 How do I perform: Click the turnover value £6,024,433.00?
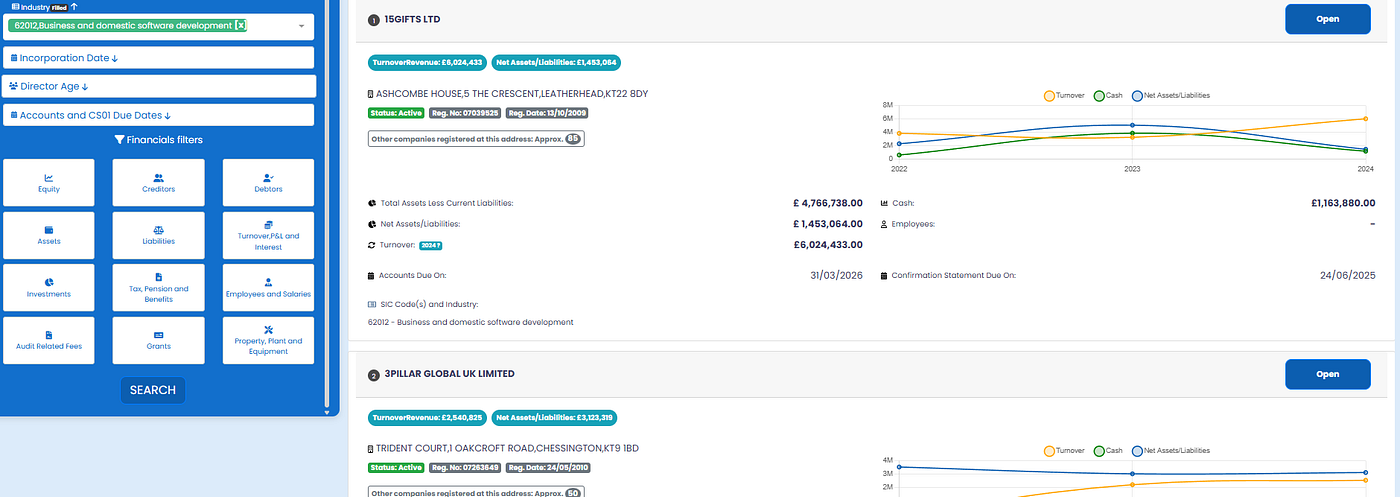[x=828, y=245]
